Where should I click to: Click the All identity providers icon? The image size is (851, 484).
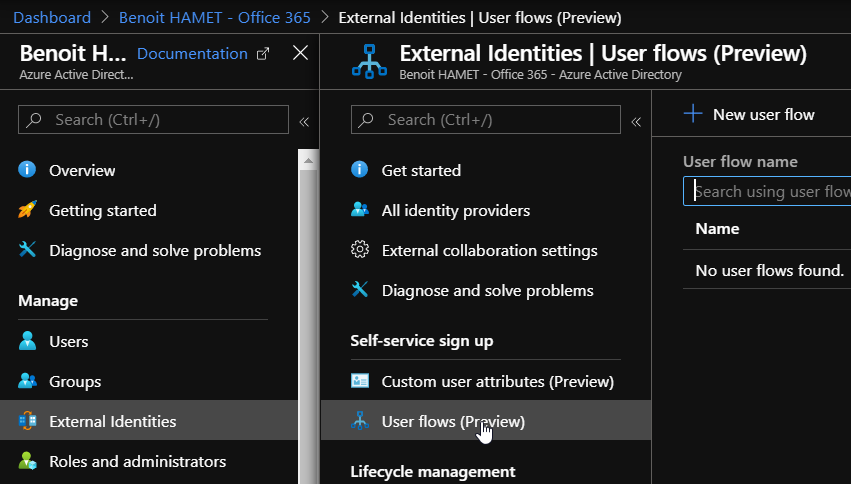coord(360,210)
